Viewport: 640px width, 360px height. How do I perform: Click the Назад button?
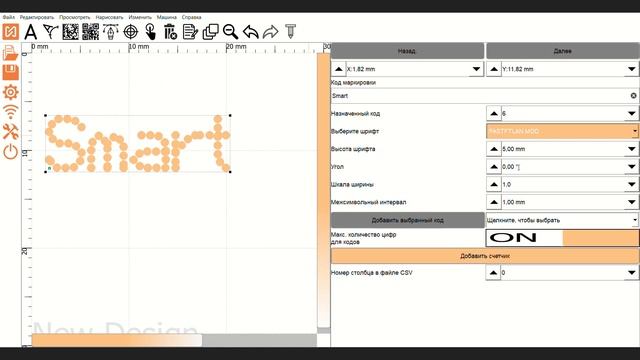point(407,51)
